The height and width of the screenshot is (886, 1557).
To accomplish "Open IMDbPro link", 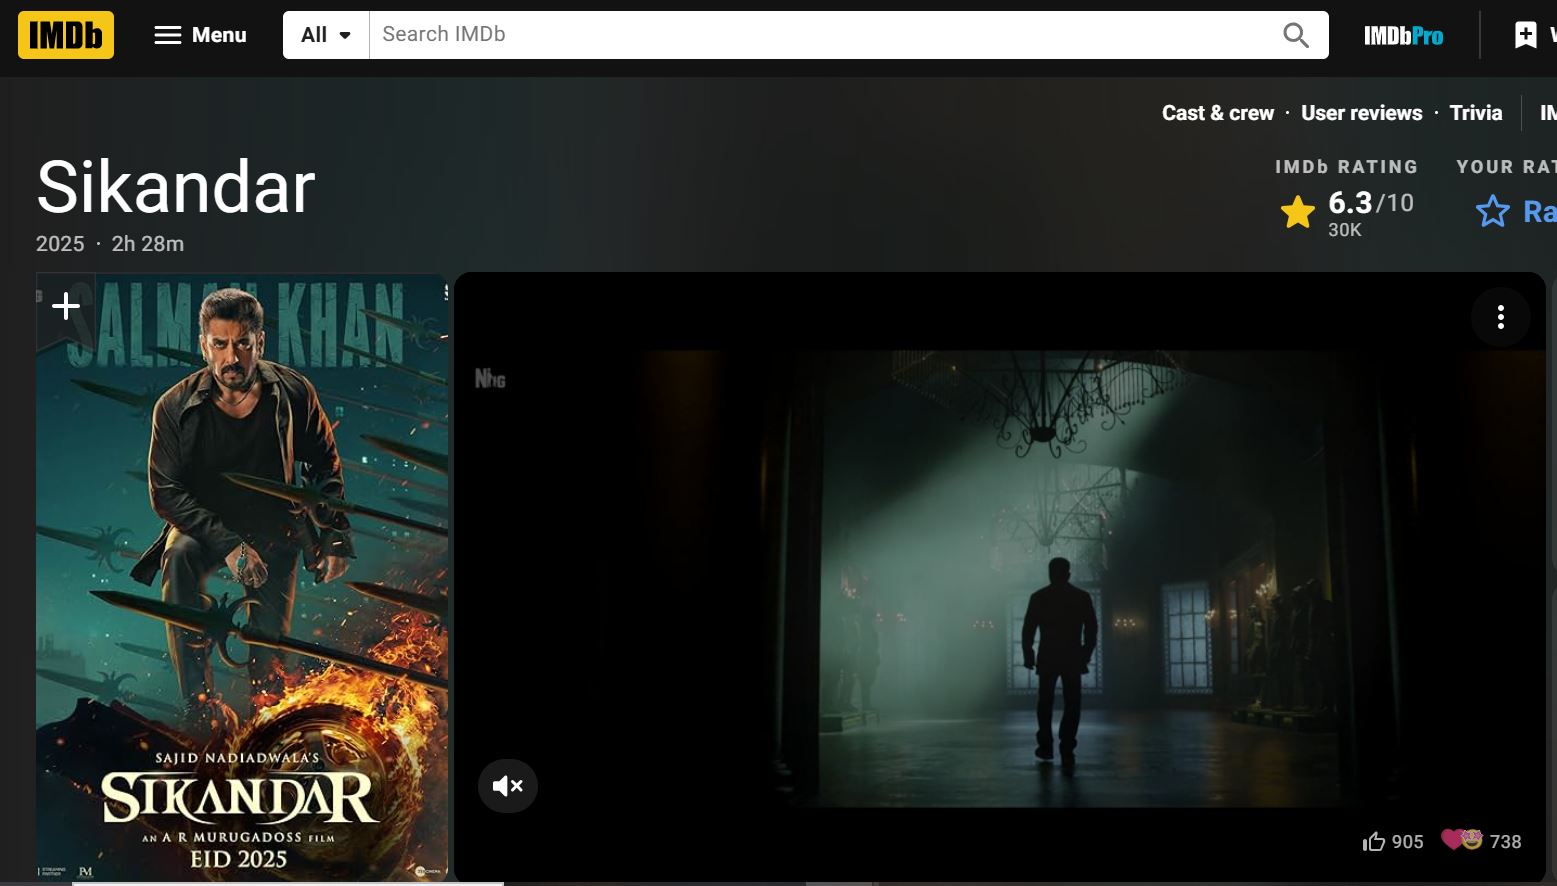I will 1403,36.
